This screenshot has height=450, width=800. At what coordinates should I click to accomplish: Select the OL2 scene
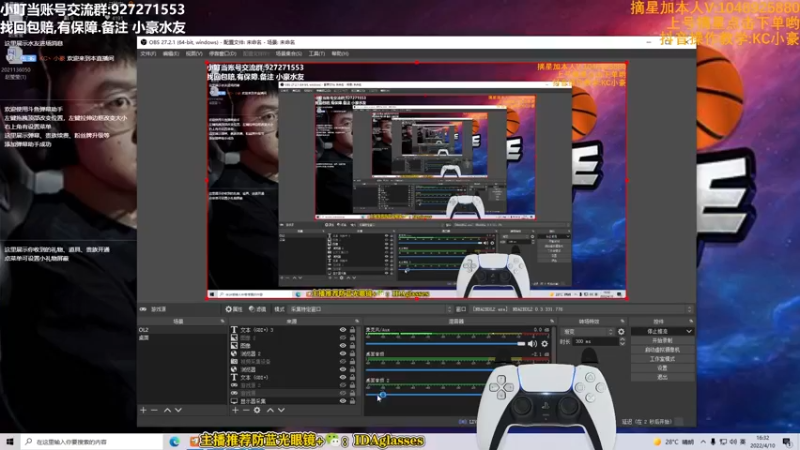coord(182,330)
